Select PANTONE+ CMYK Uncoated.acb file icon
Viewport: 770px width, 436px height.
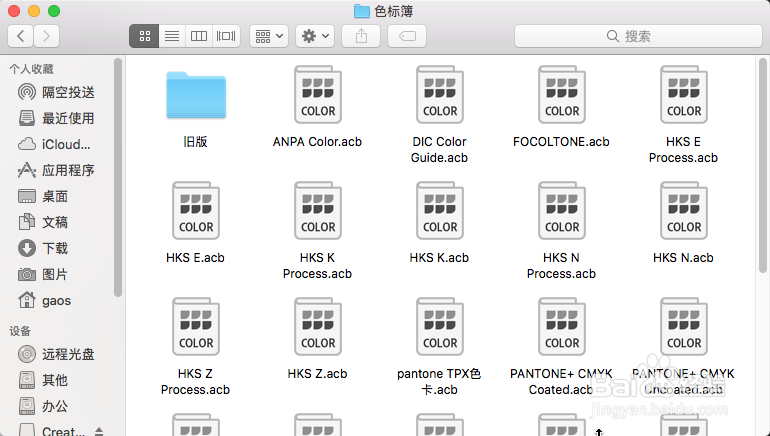[684, 327]
